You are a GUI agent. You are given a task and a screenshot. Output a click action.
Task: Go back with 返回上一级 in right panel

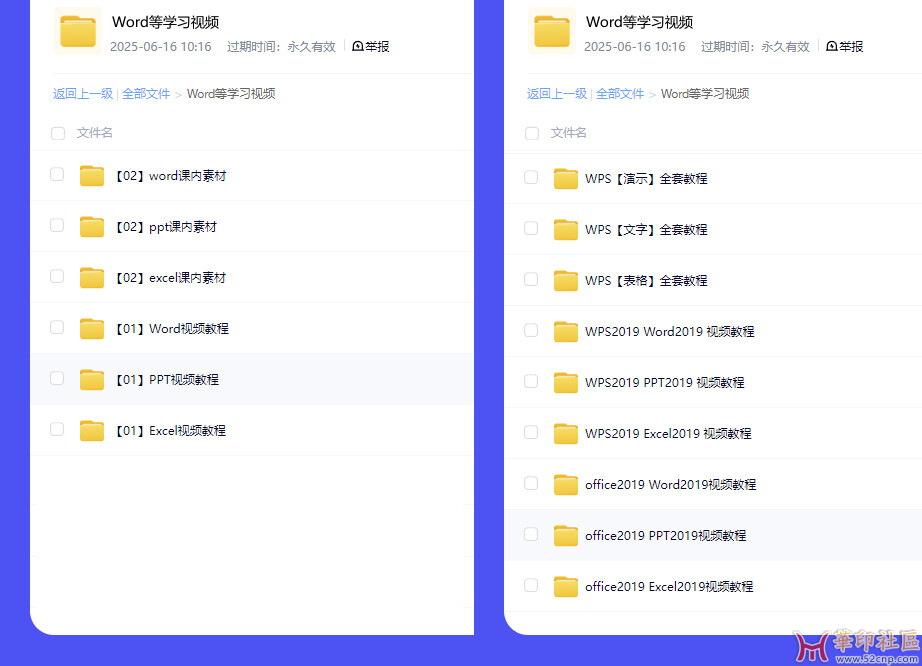[557, 94]
